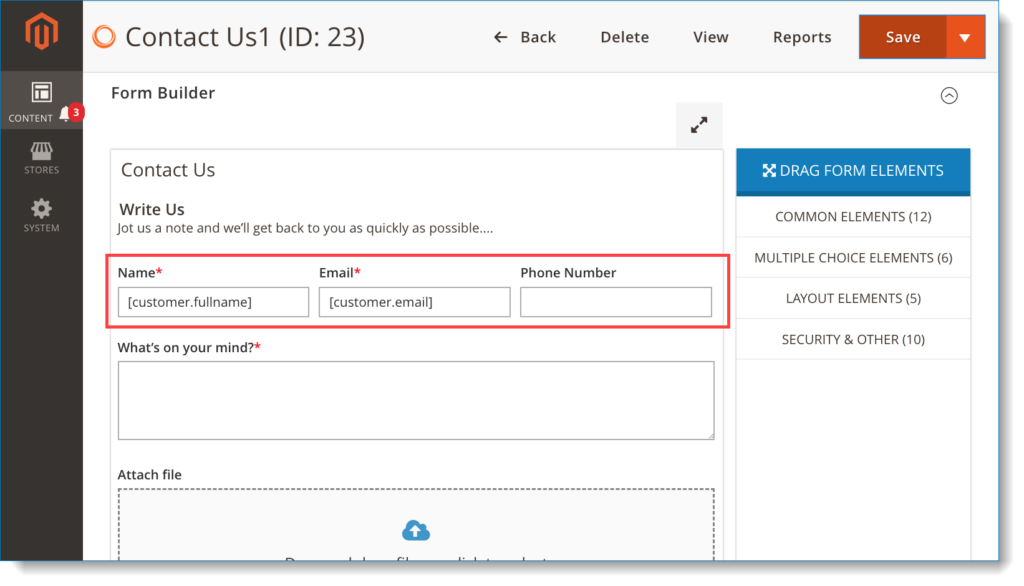Expand the LAYOUT ELEMENTS section

(852, 298)
